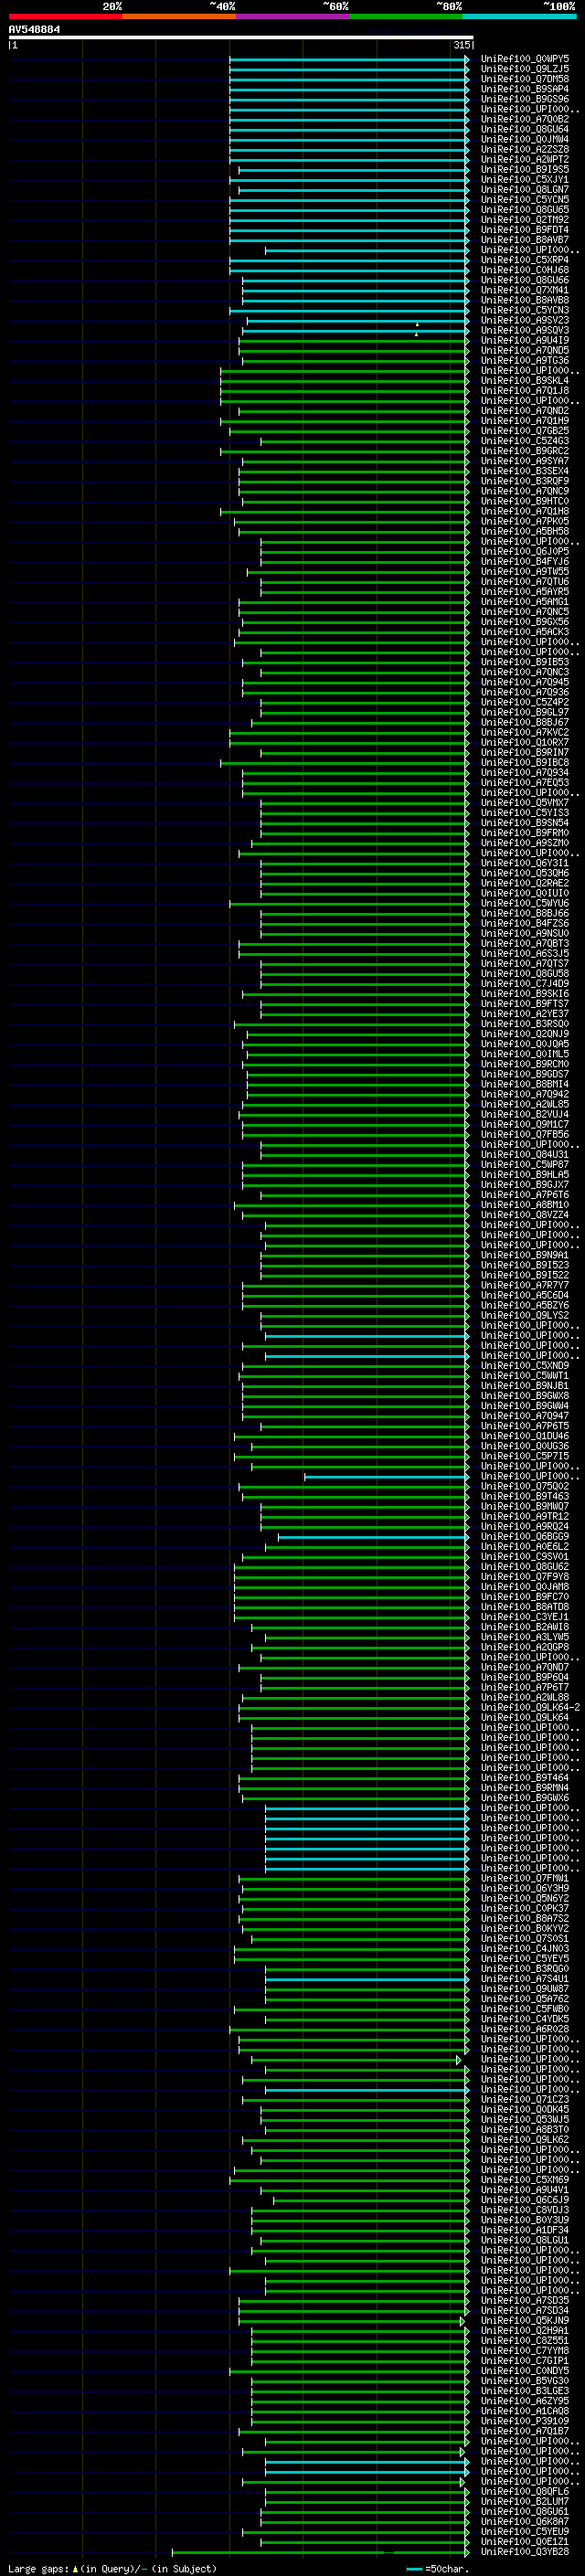Open hit UniRef100_B9SAP4
This screenshot has width=585, height=2576.
[x=525, y=89]
